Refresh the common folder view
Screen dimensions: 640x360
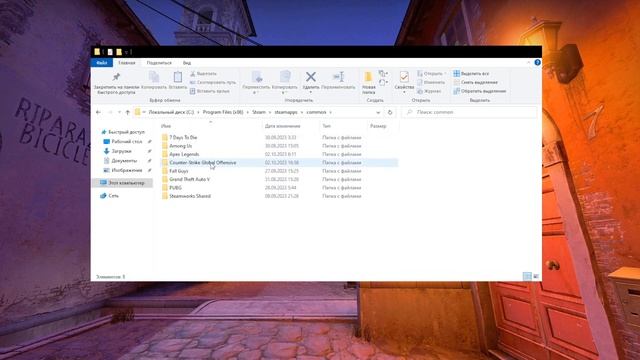pyautogui.click(x=390, y=112)
